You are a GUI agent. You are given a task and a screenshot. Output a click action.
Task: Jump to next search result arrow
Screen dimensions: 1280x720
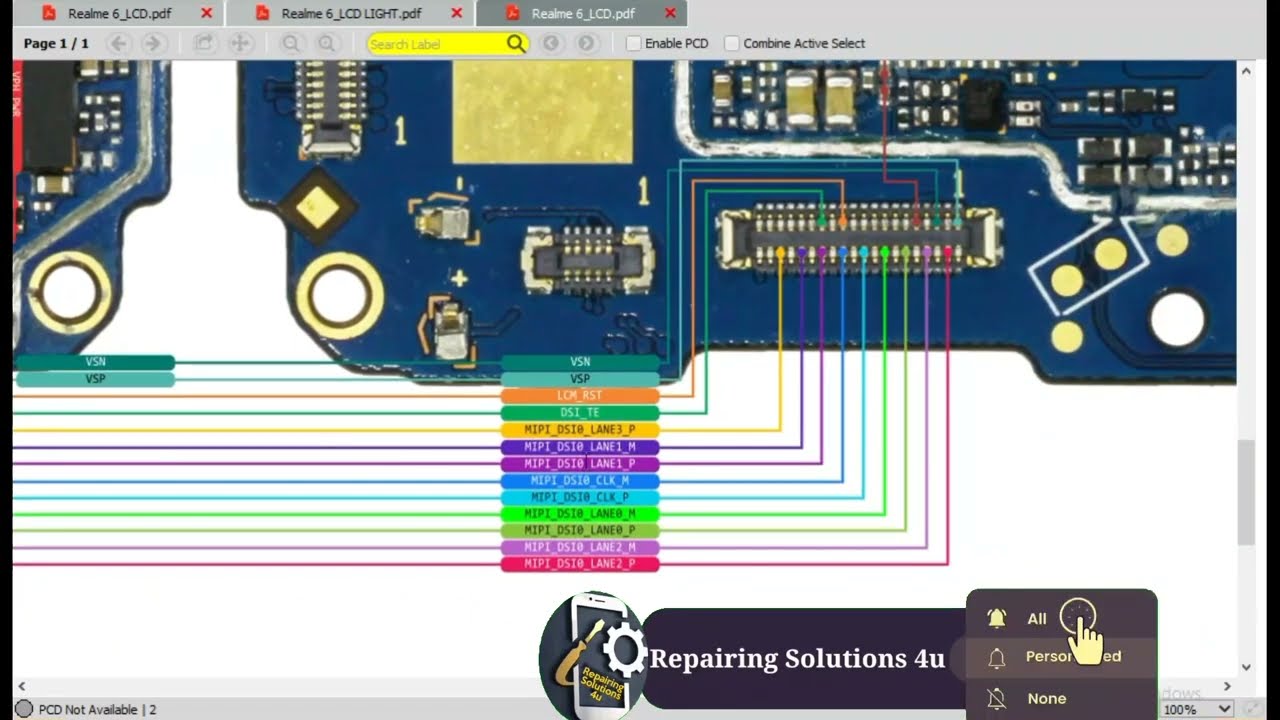(x=587, y=43)
